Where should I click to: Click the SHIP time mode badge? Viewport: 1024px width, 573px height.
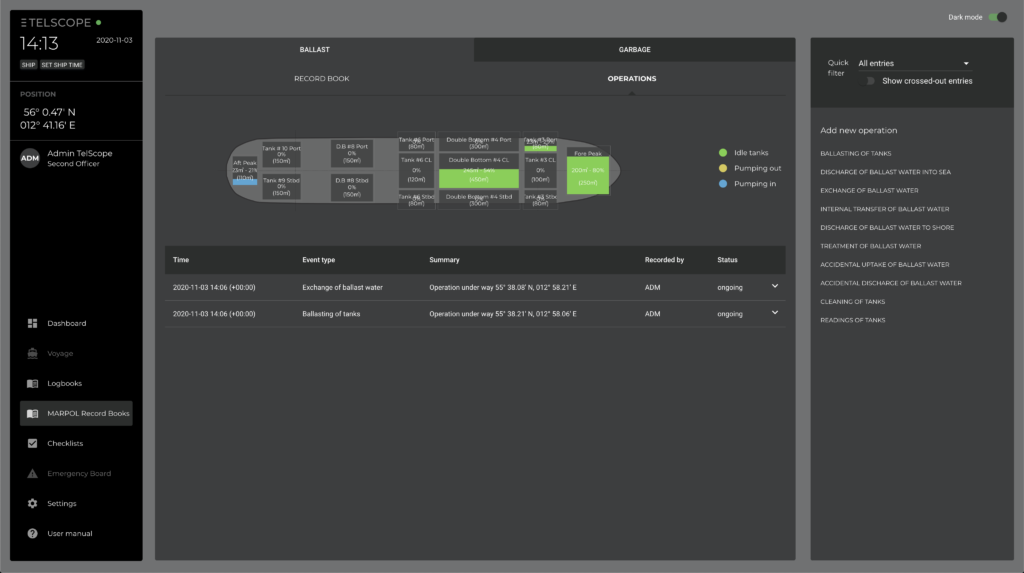28,65
